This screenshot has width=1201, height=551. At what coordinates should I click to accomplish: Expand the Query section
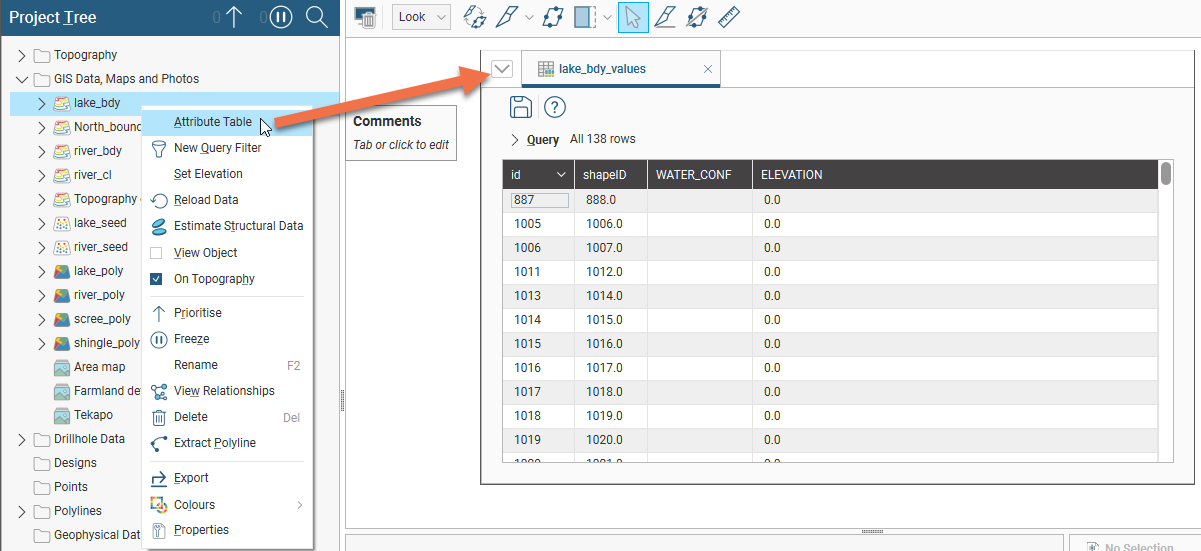[515, 140]
